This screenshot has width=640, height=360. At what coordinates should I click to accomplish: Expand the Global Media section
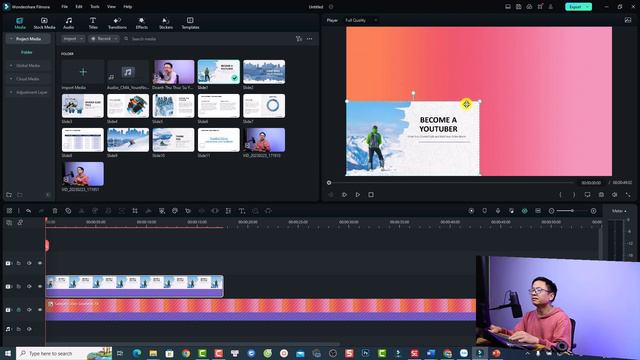point(11,66)
